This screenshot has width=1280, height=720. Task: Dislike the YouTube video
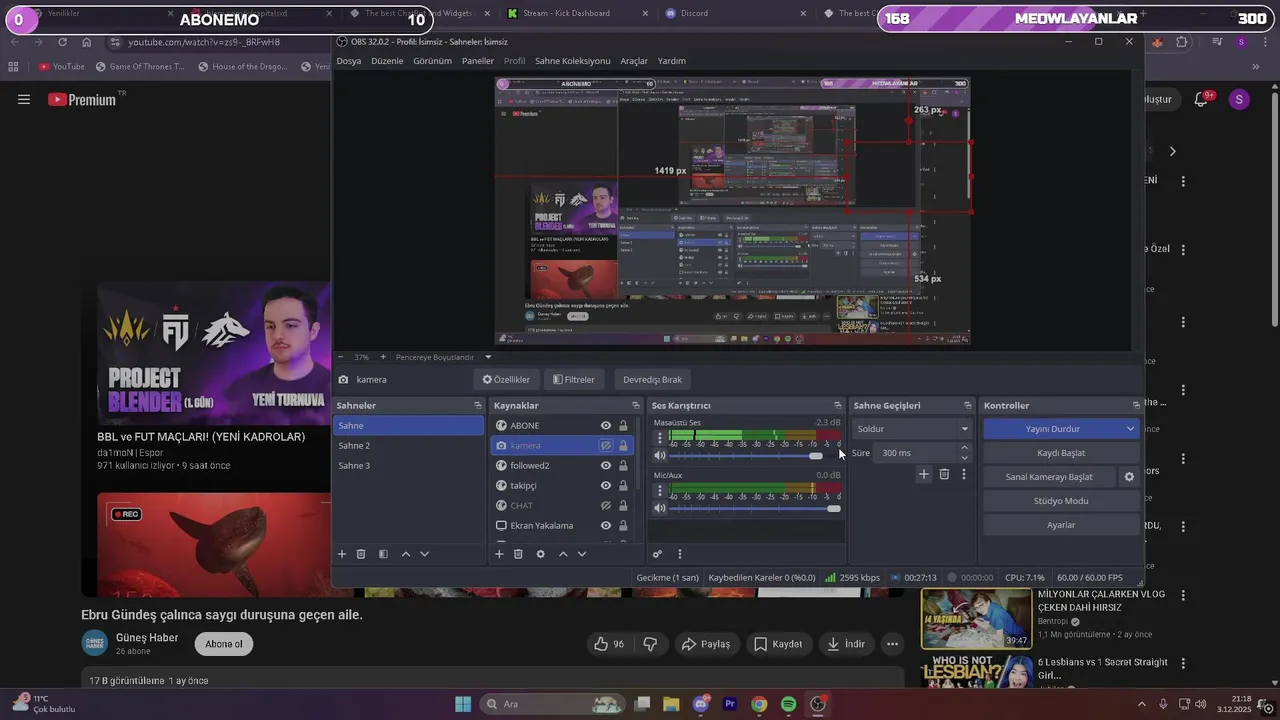[650, 644]
